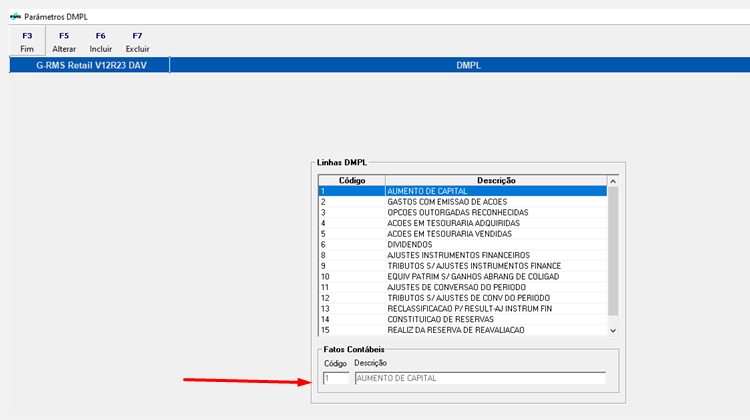Select the GASTOS COM EMISSAO DE ACOES row
This screenshot has height=420, width=750.
pos(460,202)
